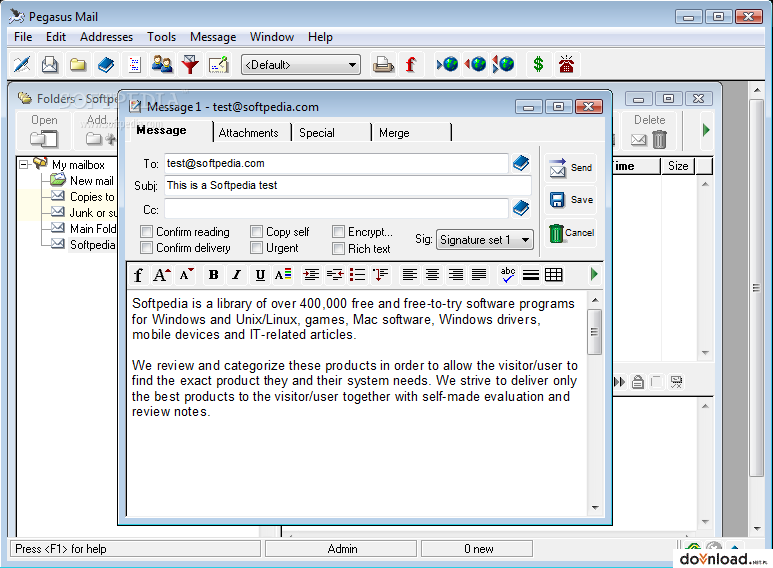Decrease indent in message editor
This screenshot has height=568, width=773.
tap(335, 275)
